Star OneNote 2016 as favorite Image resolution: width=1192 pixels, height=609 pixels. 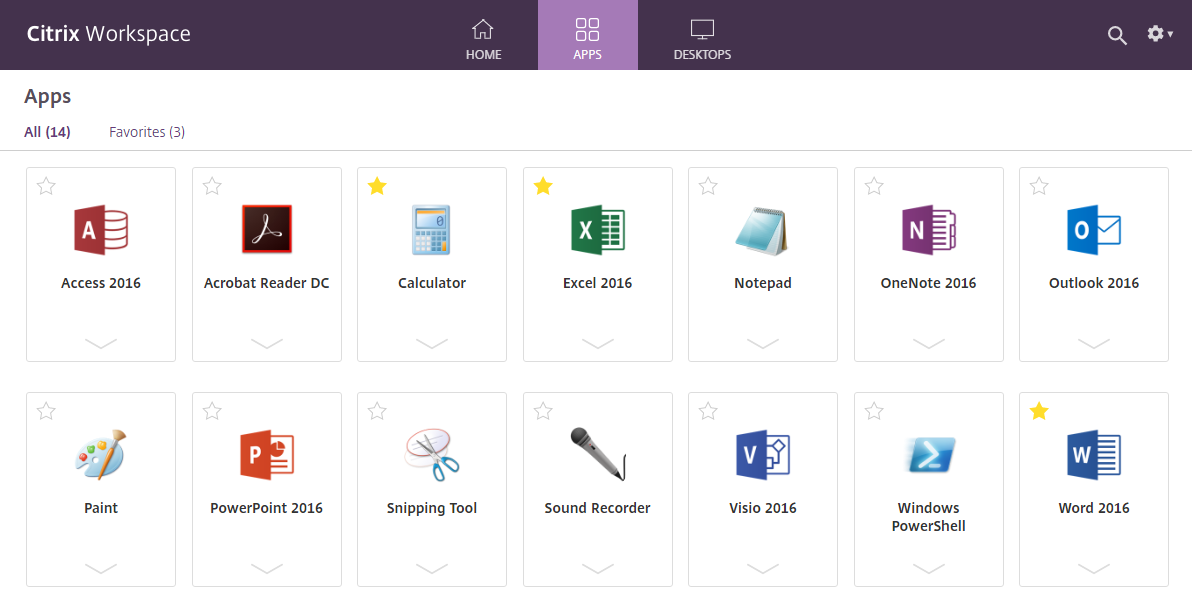coord(874,186)
